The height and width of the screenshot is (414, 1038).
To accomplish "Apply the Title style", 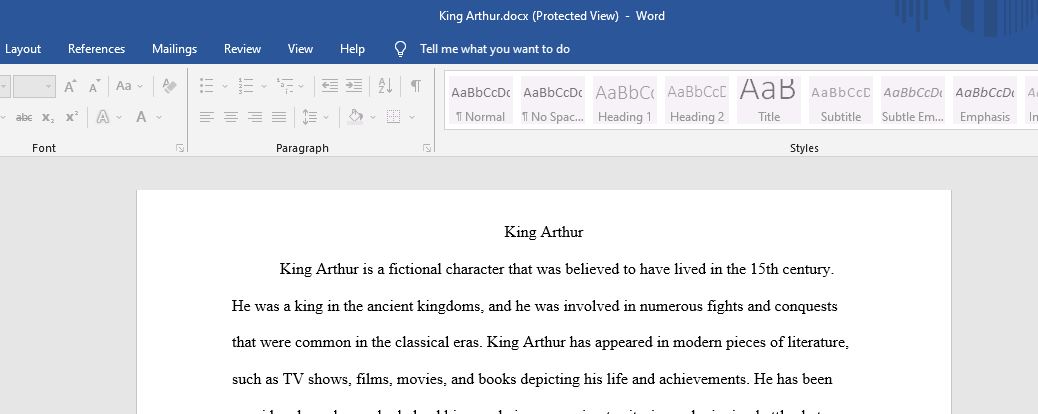I will 769,100.
